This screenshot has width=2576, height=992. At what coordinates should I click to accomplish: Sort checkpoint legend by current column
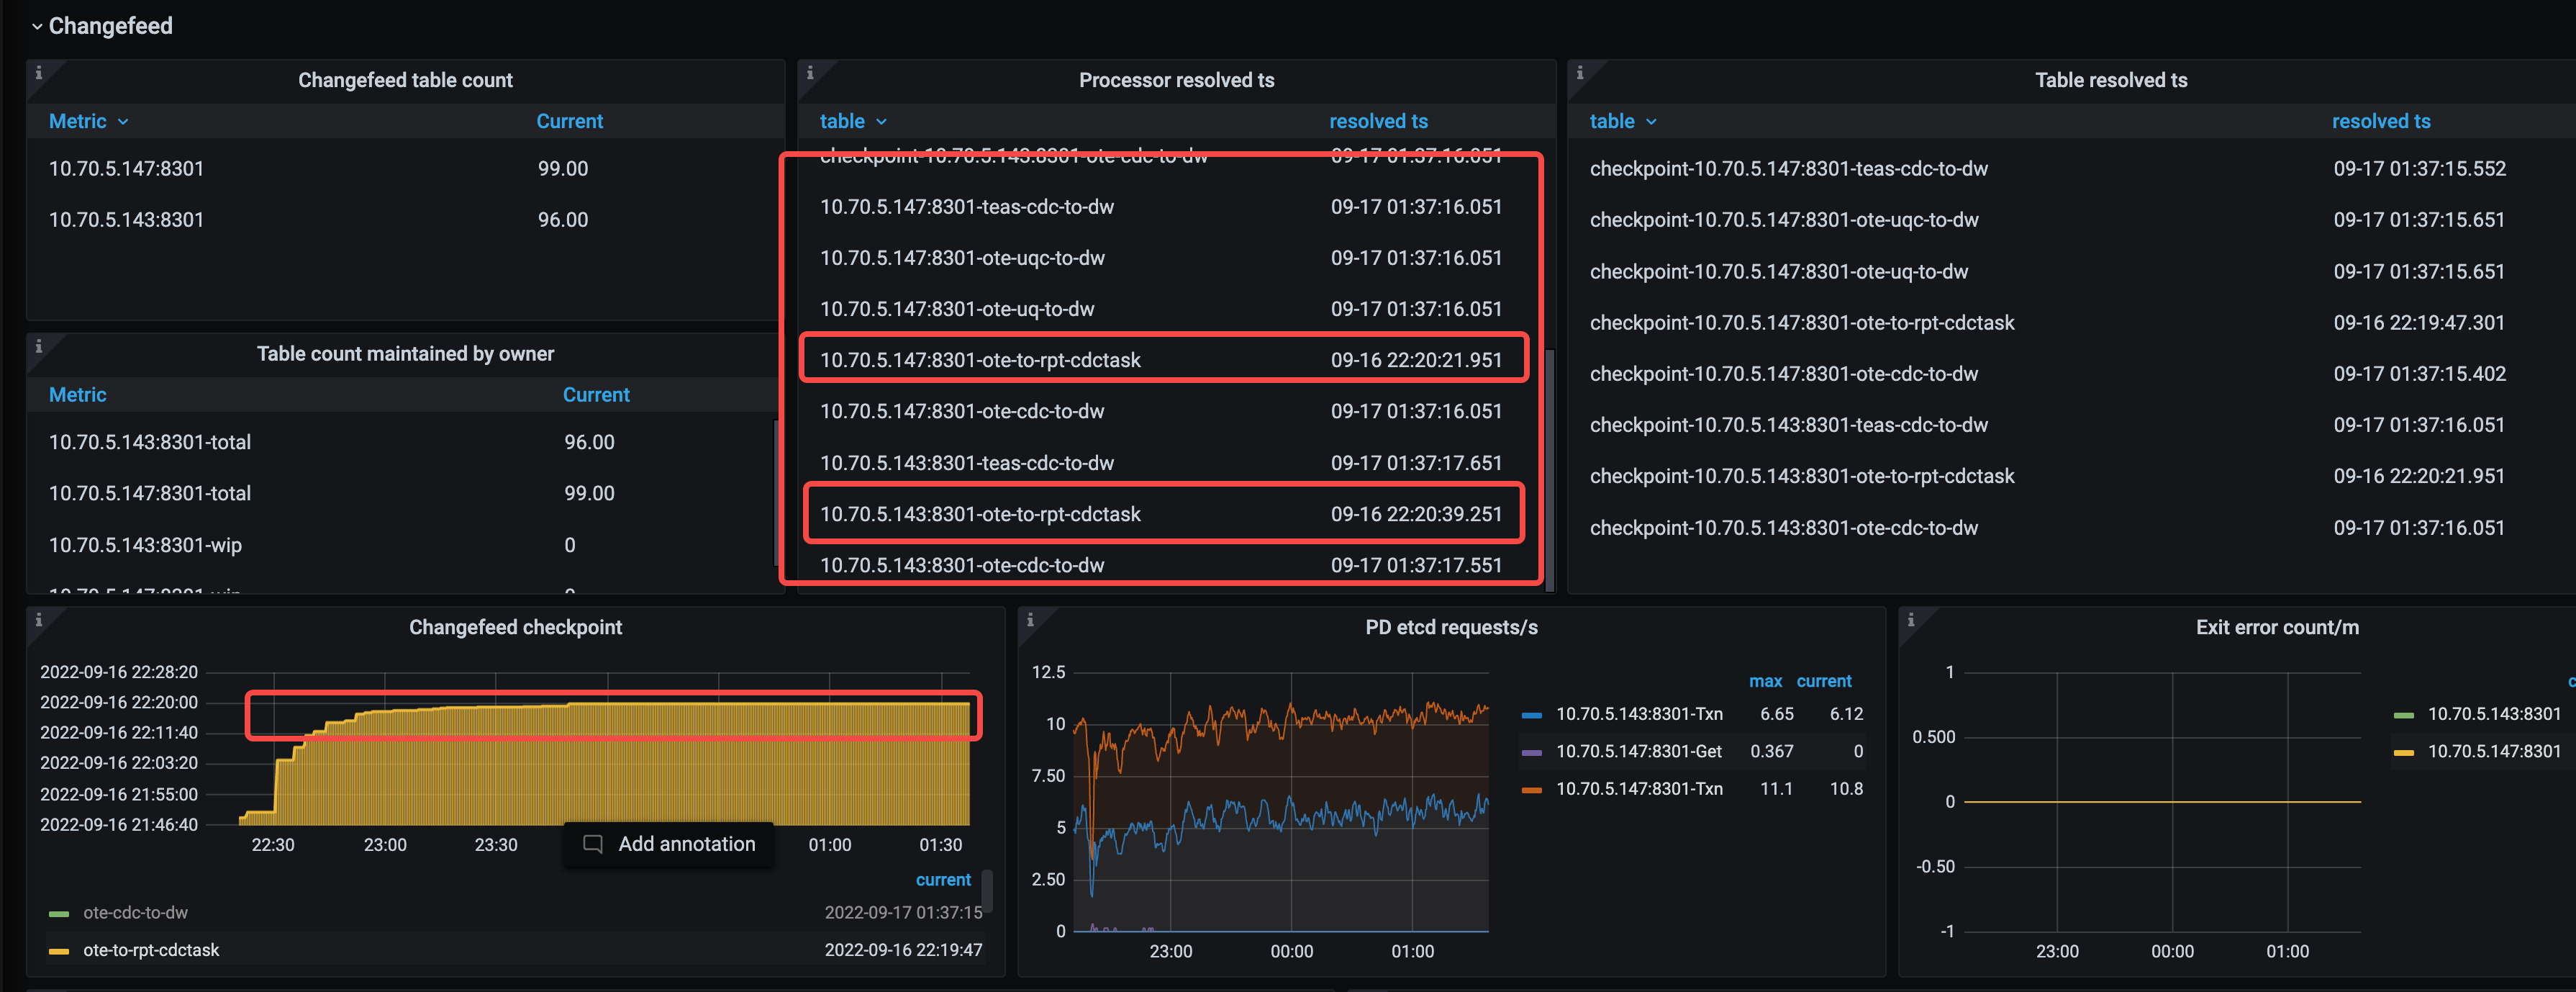point(943,880)
